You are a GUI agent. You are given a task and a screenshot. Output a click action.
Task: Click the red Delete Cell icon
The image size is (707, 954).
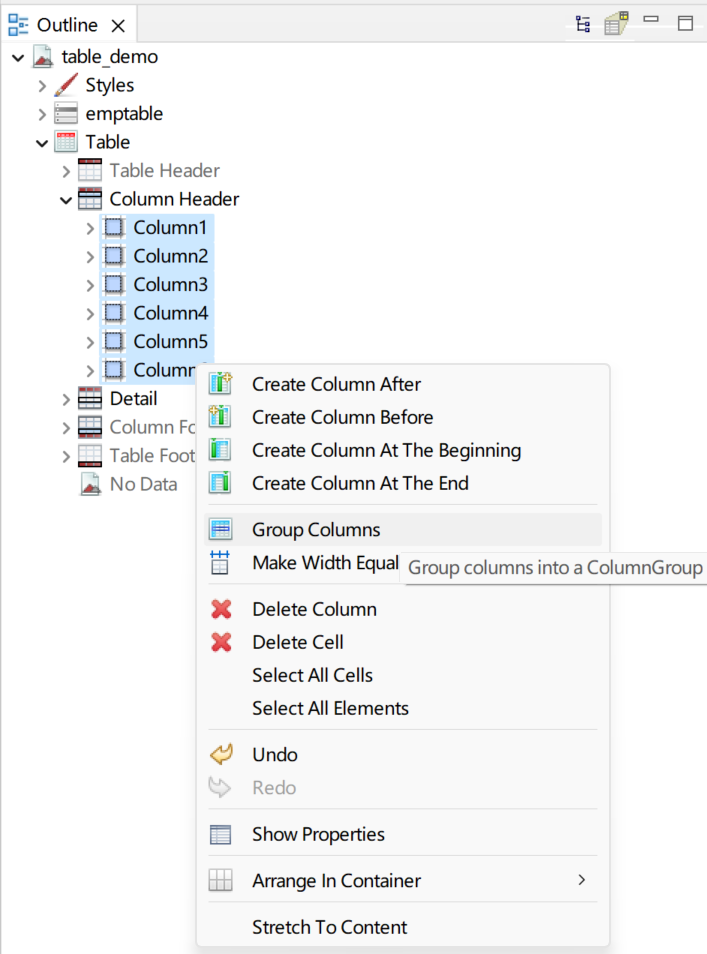pyautogui.click(x=222, y=641)
